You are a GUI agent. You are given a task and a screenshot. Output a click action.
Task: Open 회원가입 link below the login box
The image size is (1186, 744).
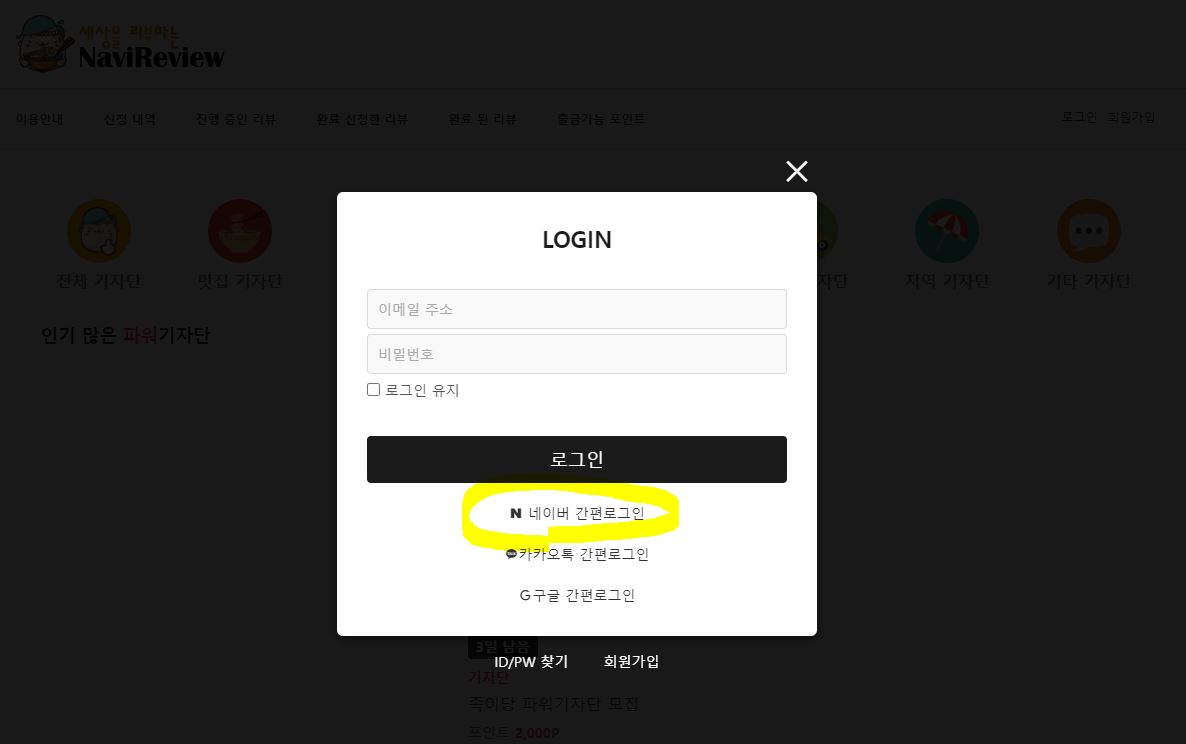[631, 662]
